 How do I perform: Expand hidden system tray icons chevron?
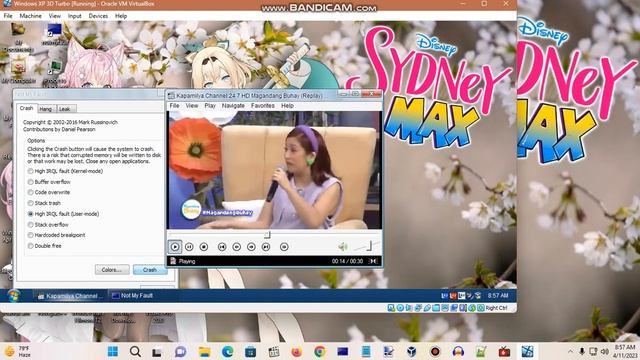coord(570,351)
